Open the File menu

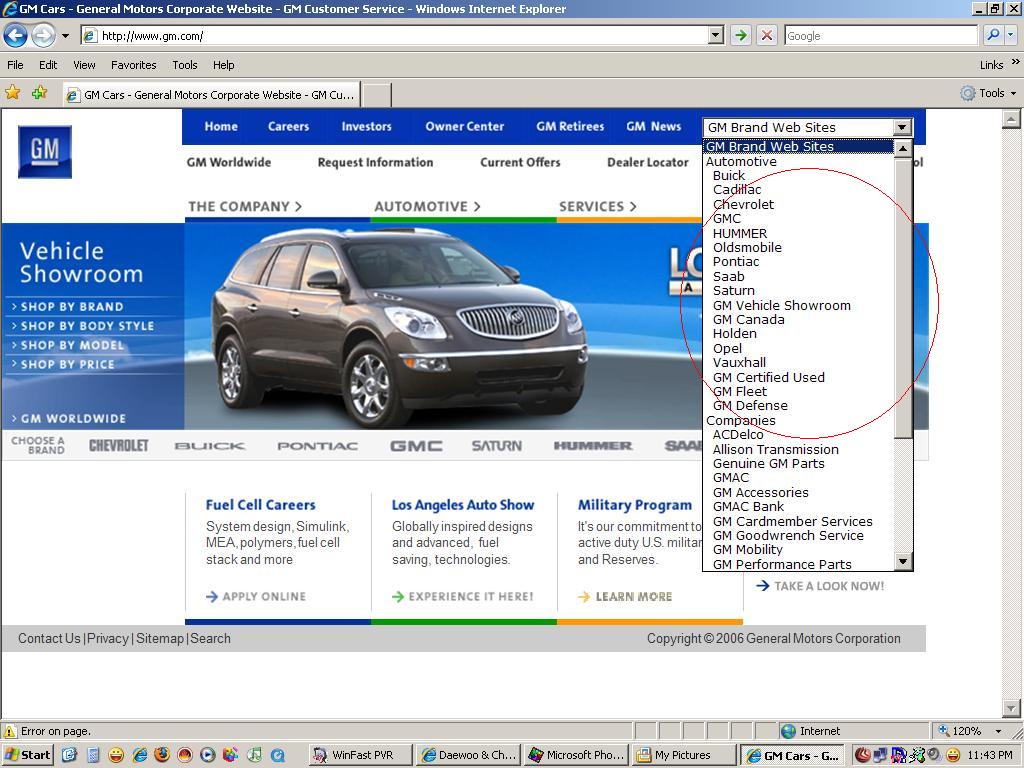click(15, 65)
